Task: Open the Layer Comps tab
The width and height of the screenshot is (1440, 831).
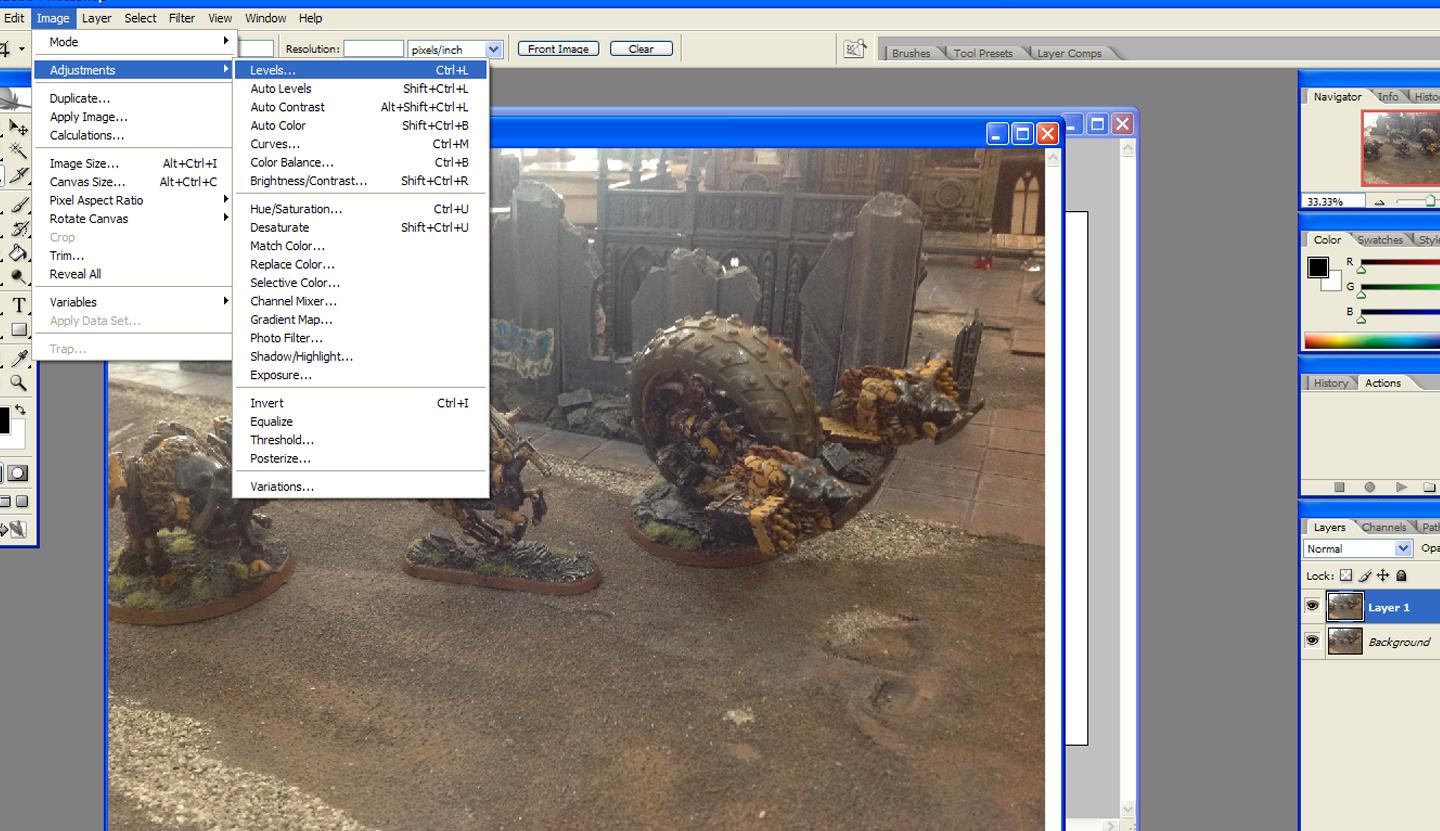Action: (x=1068, y=53)
